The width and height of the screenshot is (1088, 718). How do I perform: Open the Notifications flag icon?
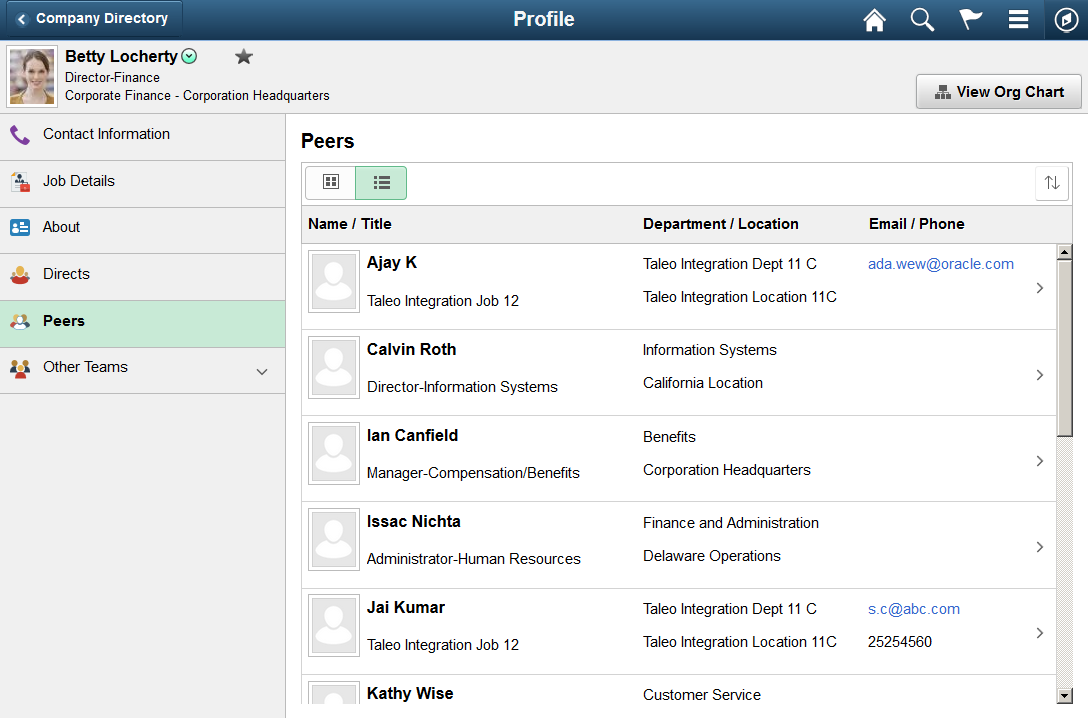(x=970, y=19)
